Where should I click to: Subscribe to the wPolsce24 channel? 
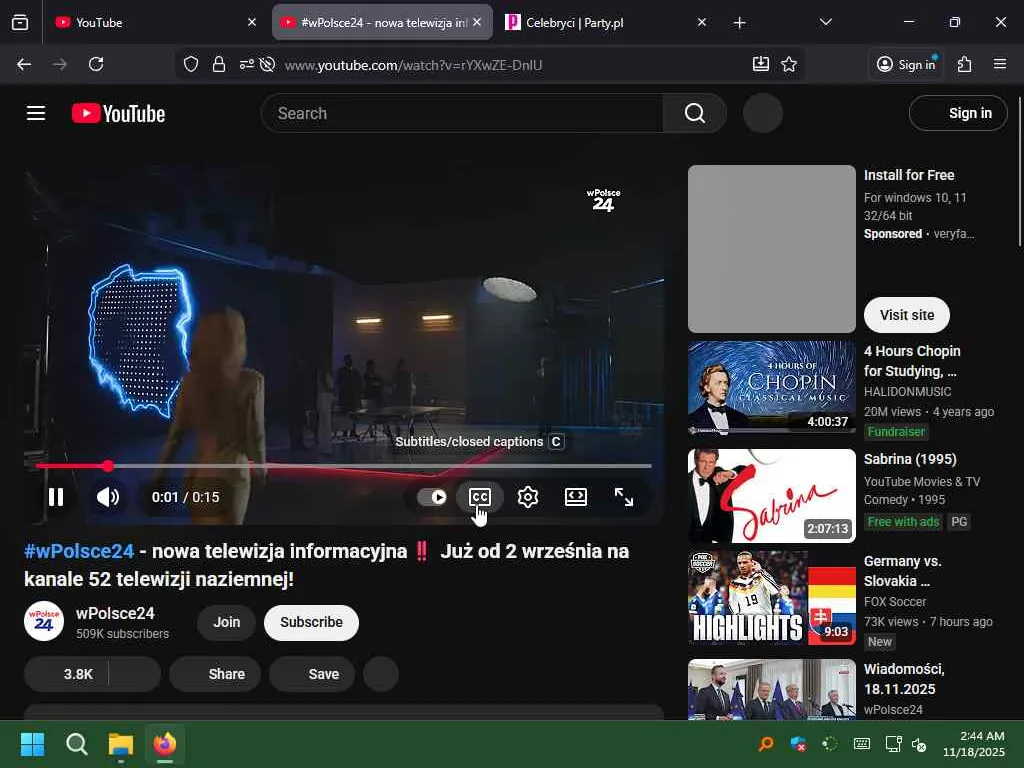[312, 622]
